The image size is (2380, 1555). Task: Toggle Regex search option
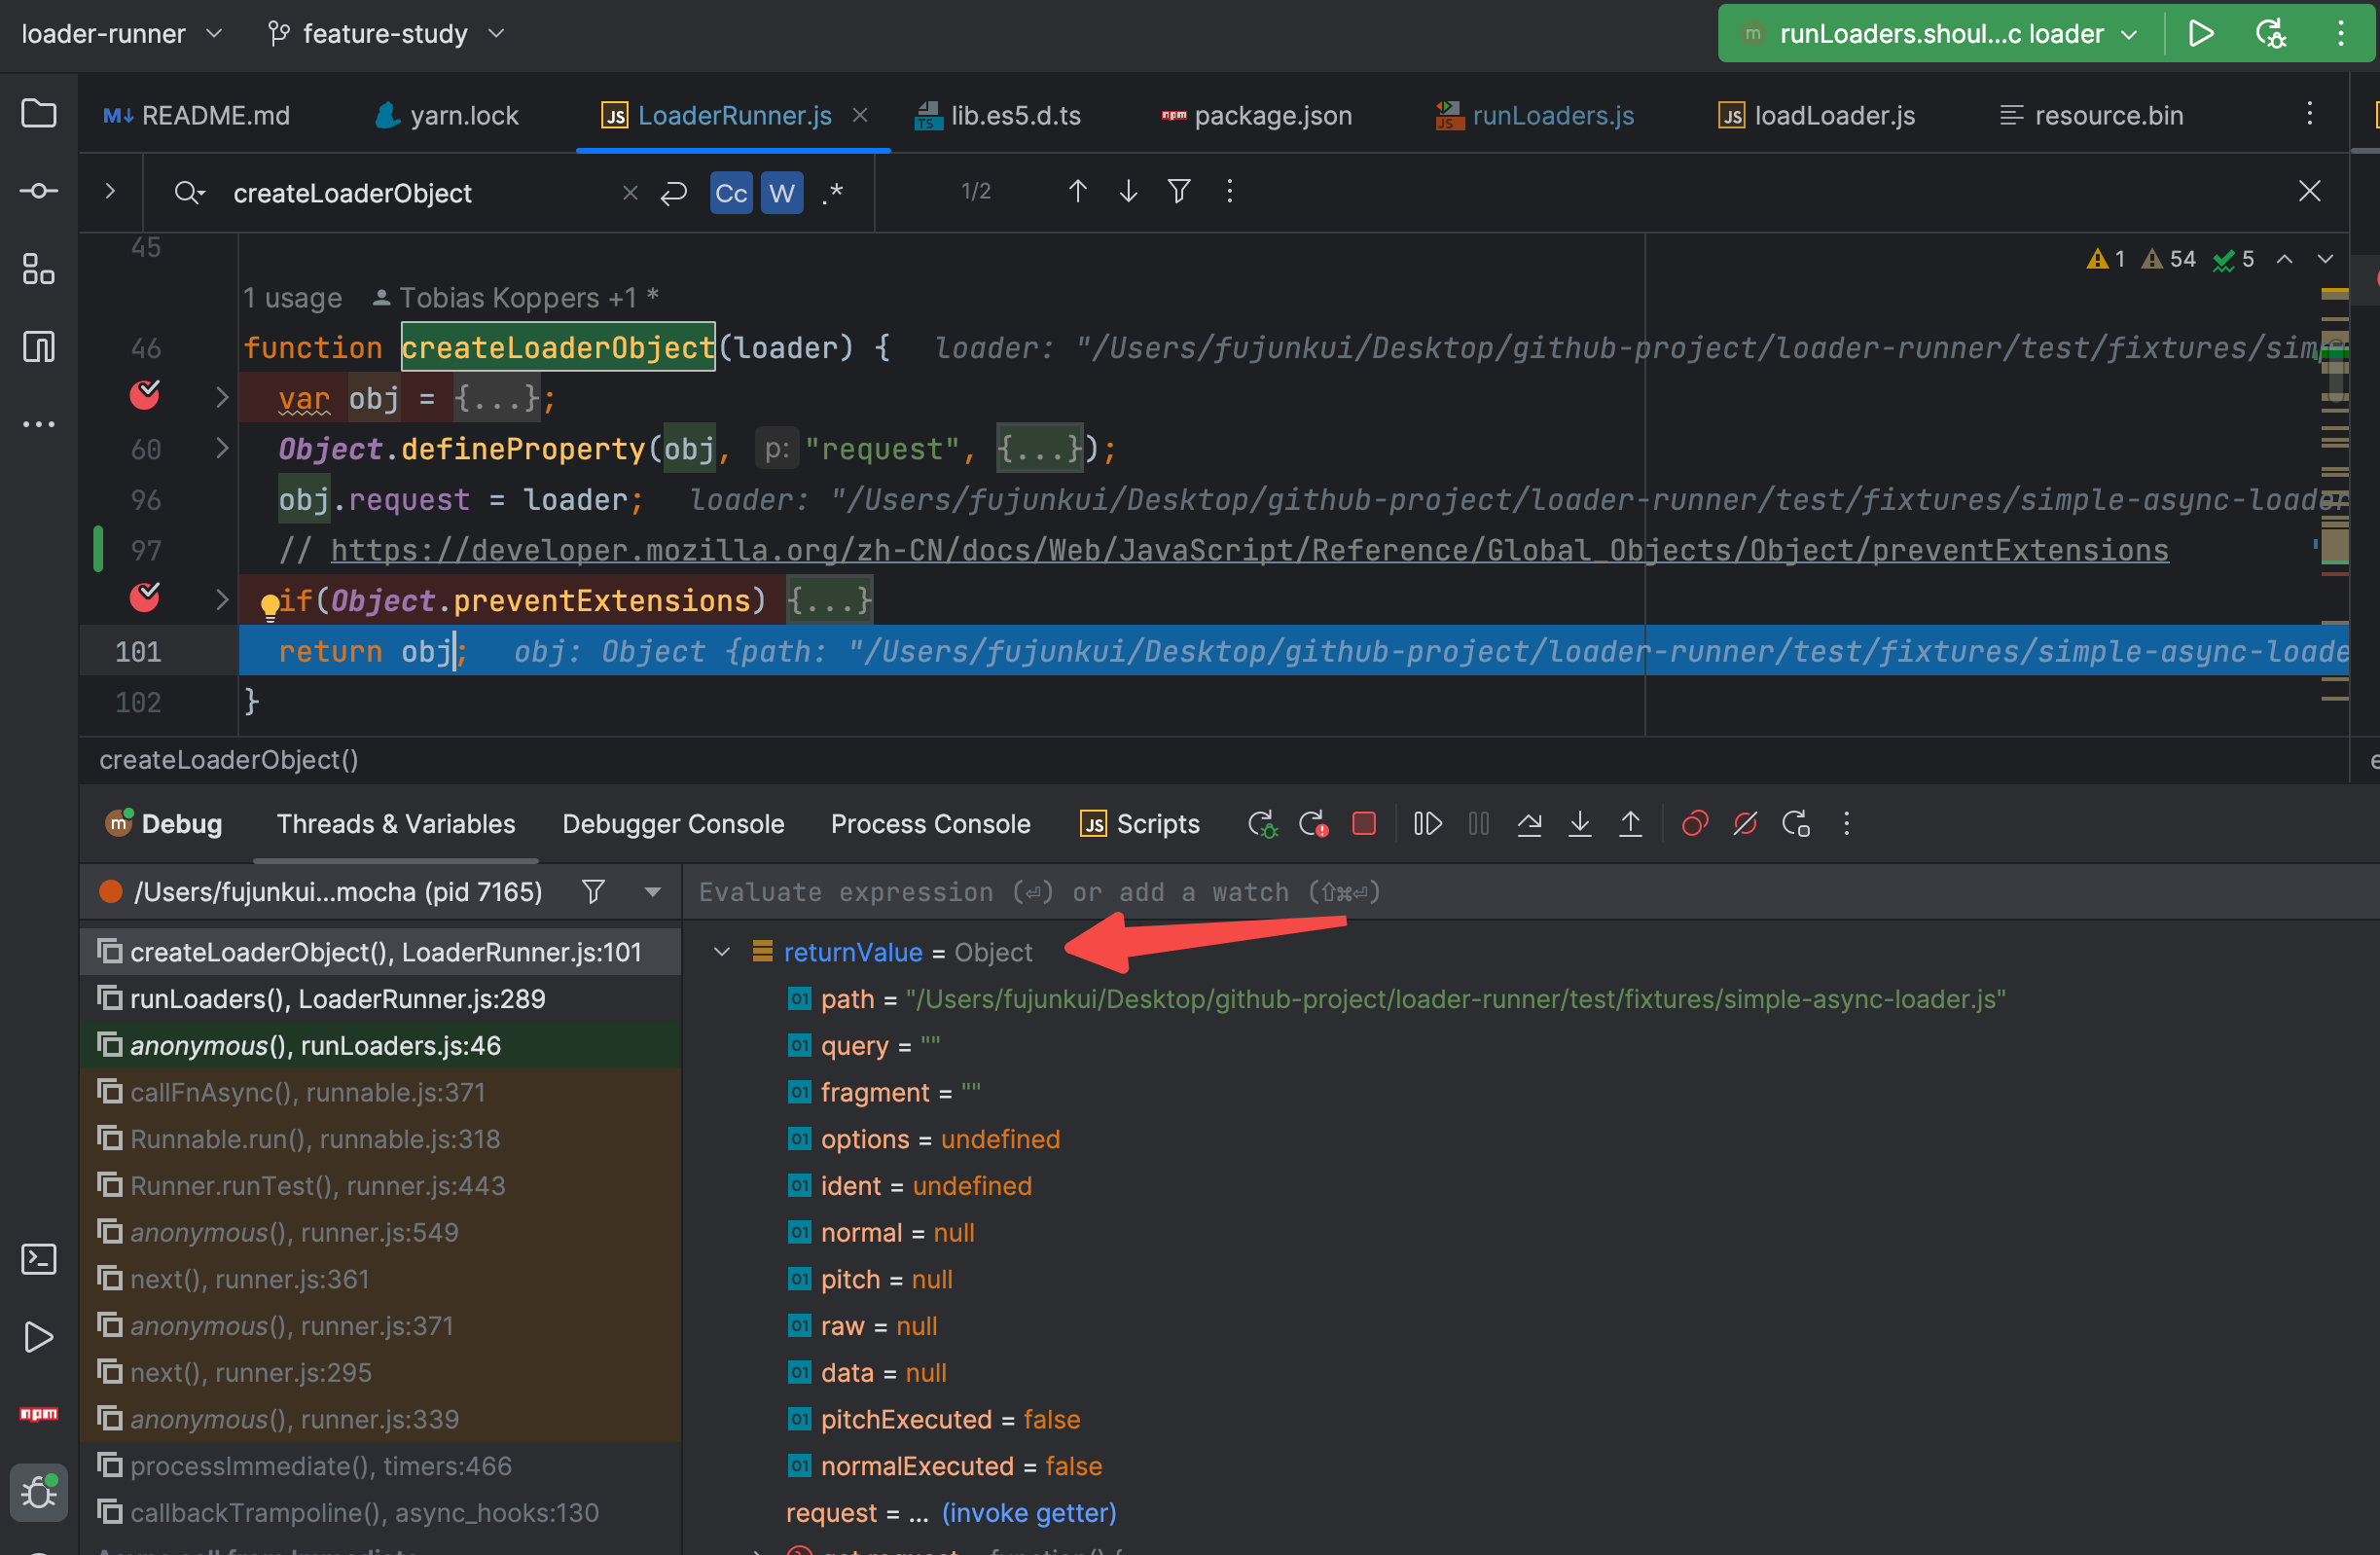tap(833, 193)
